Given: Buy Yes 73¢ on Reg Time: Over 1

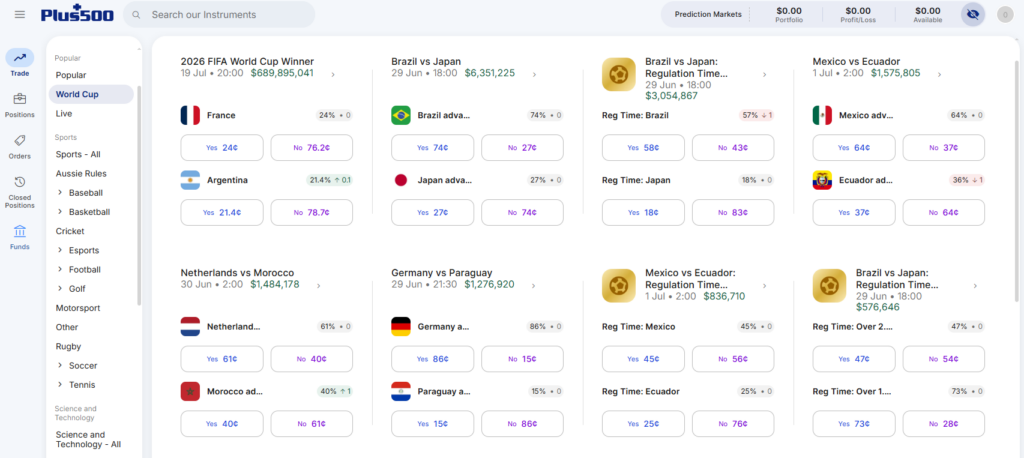Looking at the screenshot, I should point(854,423).
